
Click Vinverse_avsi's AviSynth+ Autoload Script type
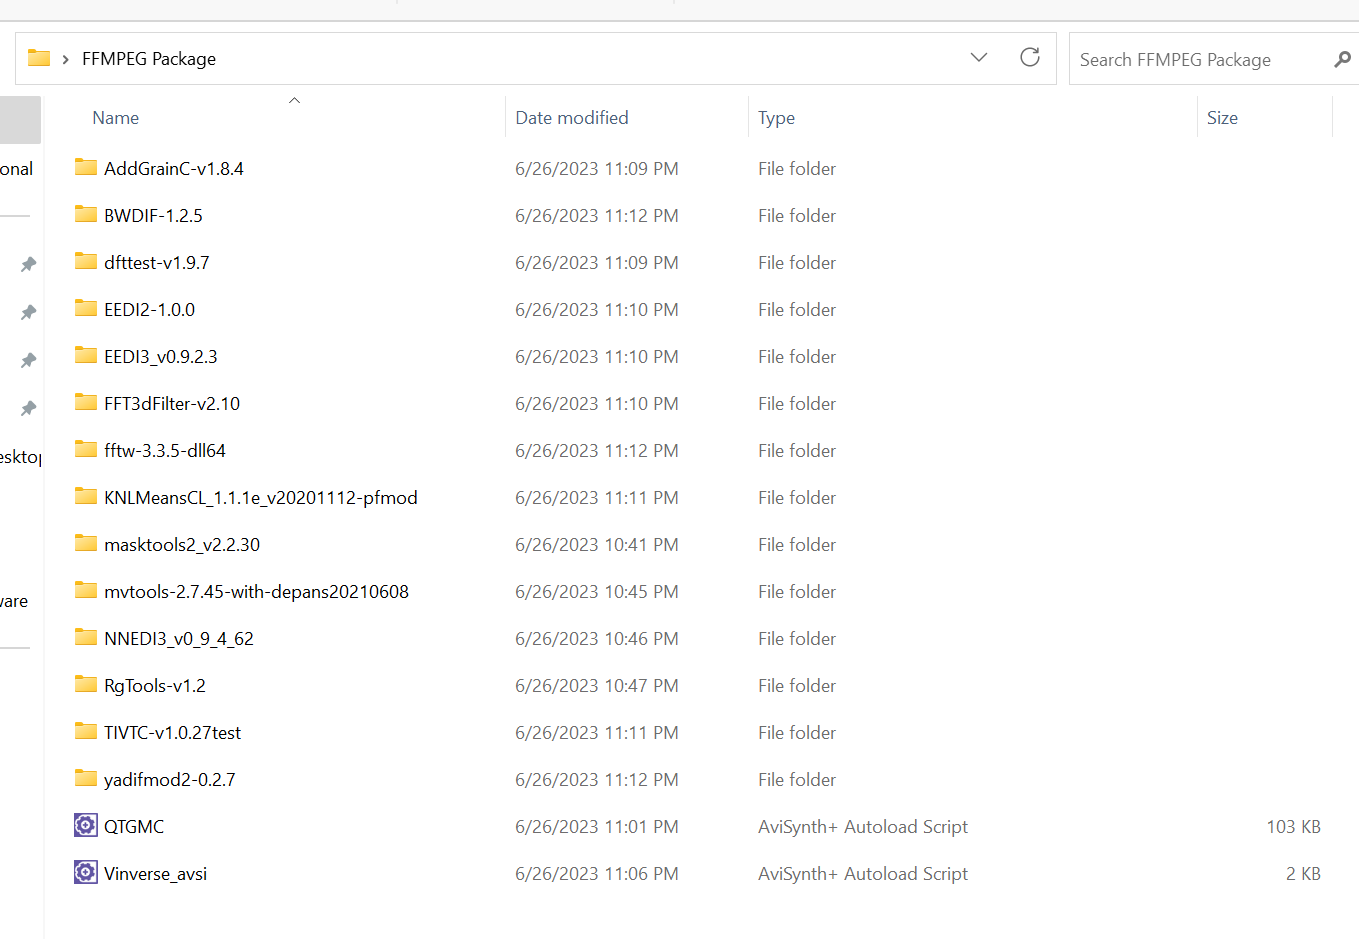[863, 874]
